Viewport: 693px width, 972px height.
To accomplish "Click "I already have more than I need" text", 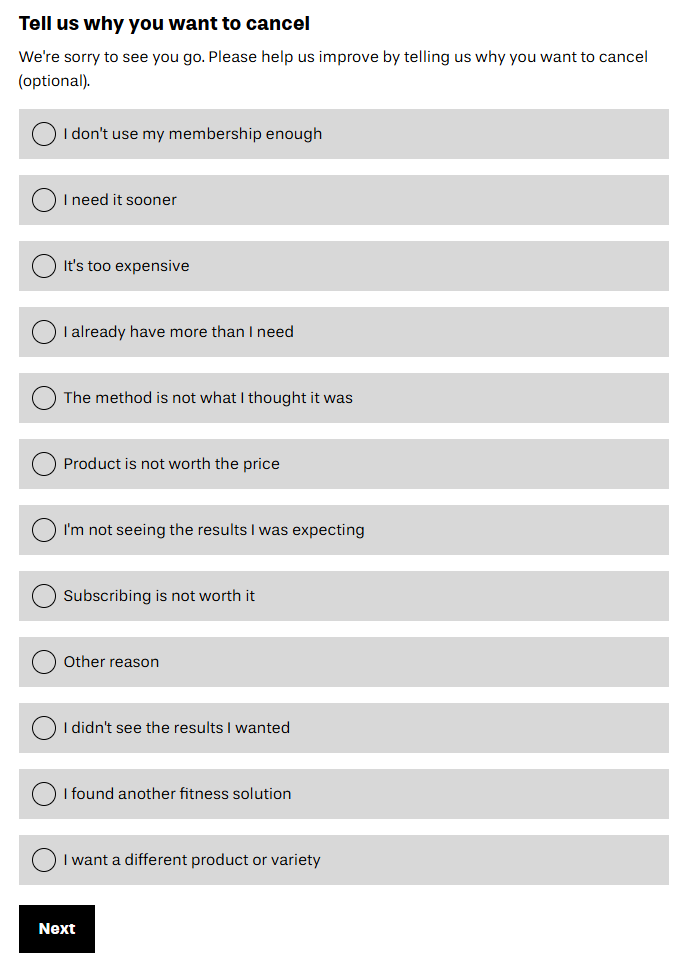I will click(x=178, y=332).
